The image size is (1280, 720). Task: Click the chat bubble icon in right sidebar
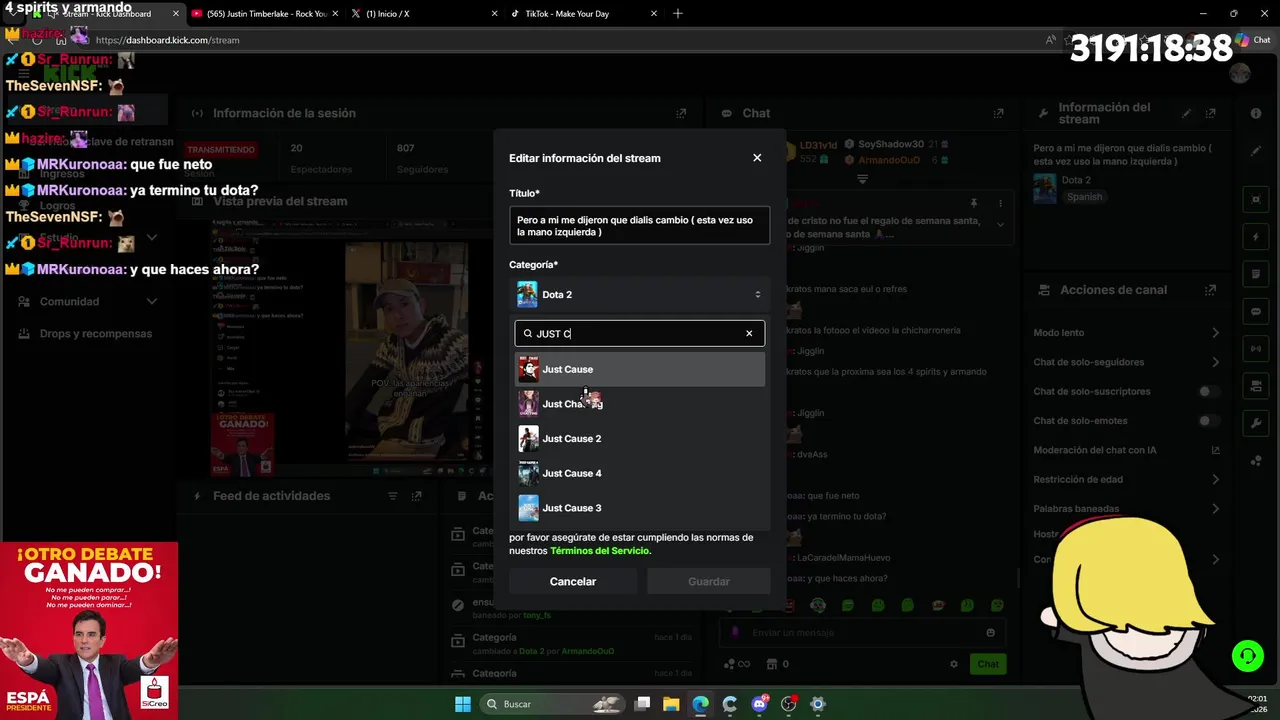click(1256, 311)
